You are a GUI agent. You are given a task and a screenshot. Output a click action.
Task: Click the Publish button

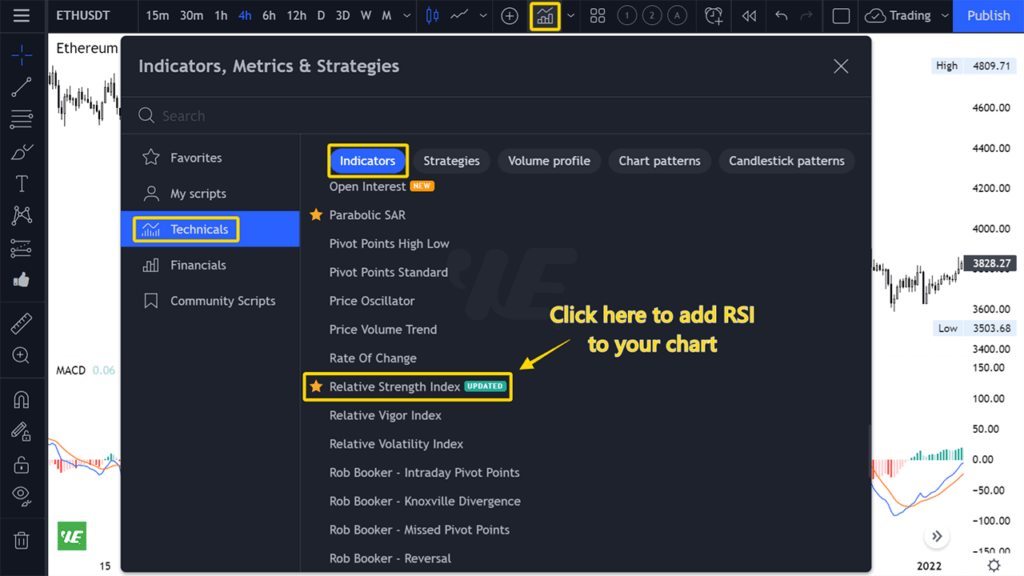coord(988,16)
